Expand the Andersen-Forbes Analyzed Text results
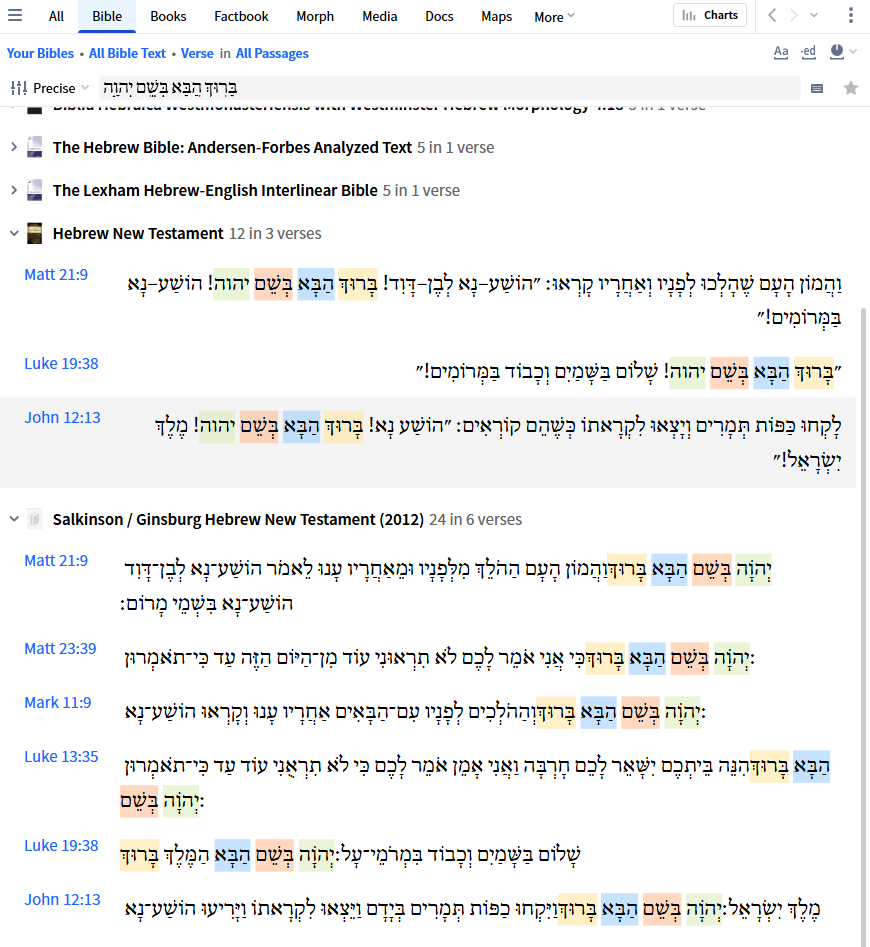This screenshot has width=870, height=947. [14, 147]
